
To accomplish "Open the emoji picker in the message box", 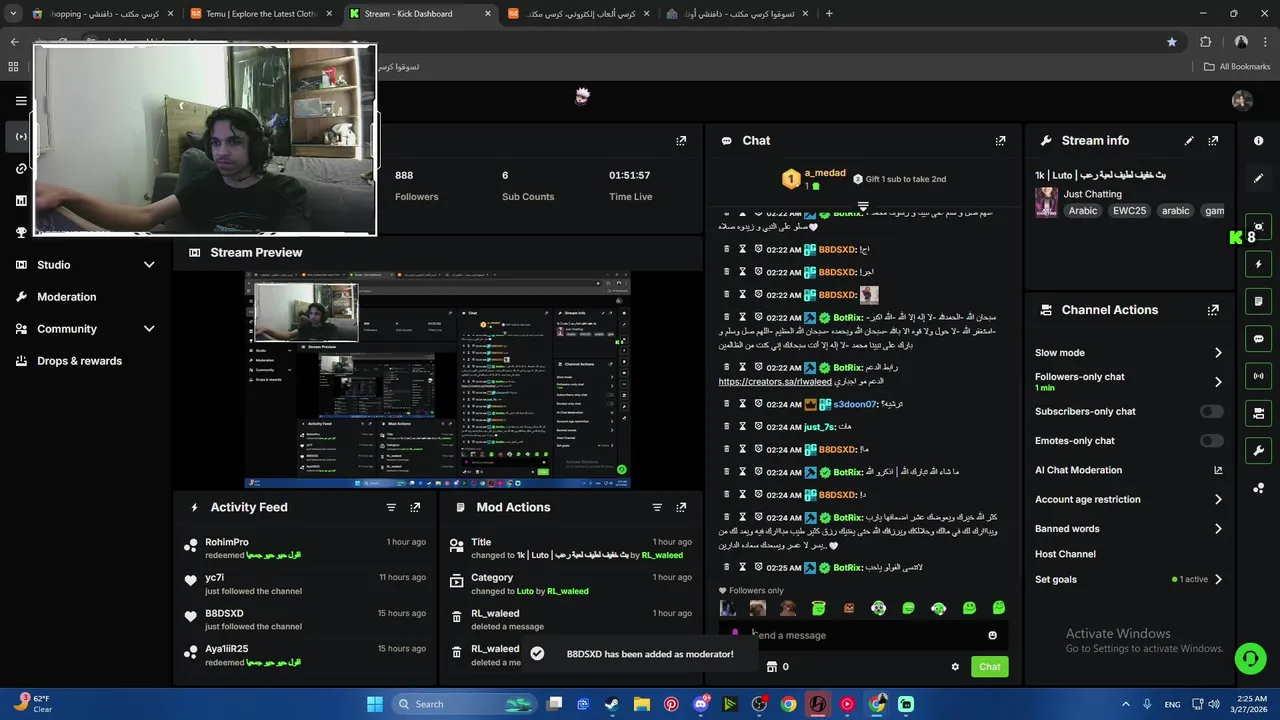I will pos(992,635).
